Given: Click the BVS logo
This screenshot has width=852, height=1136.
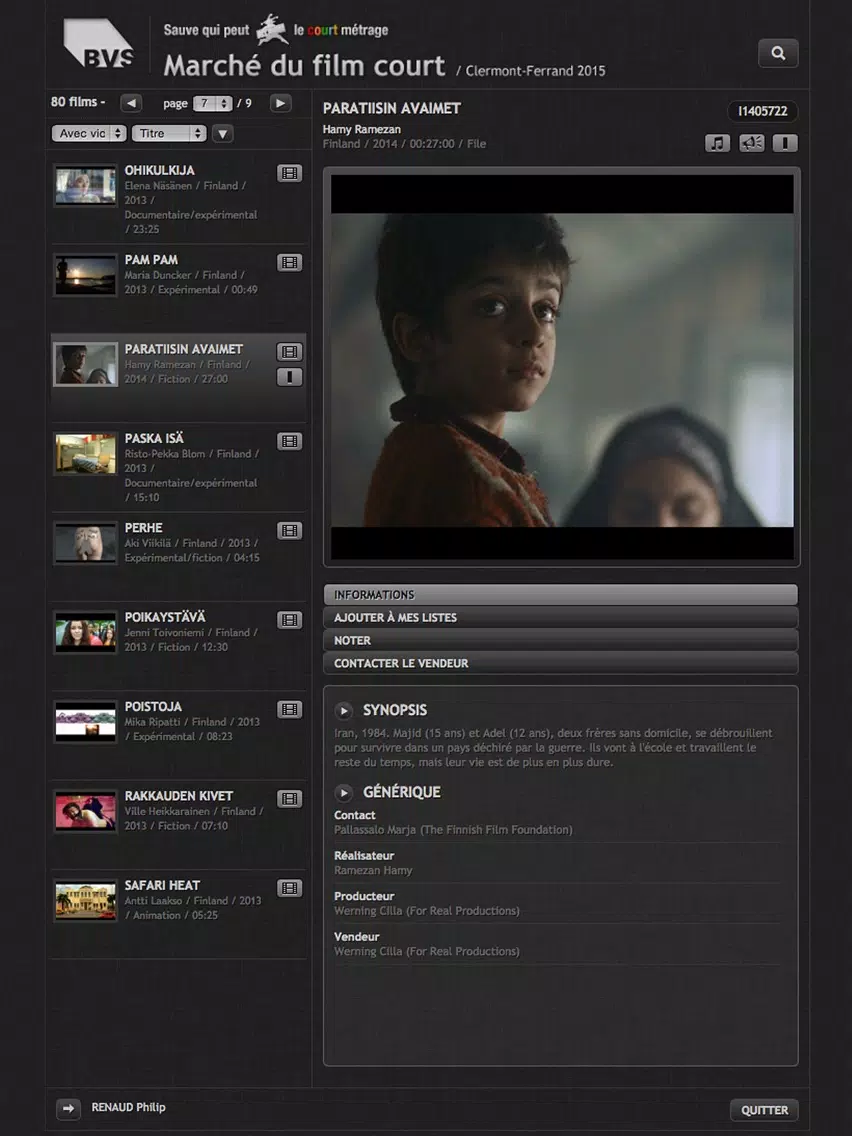Looking at the screenshot, I should coord(99,43).
